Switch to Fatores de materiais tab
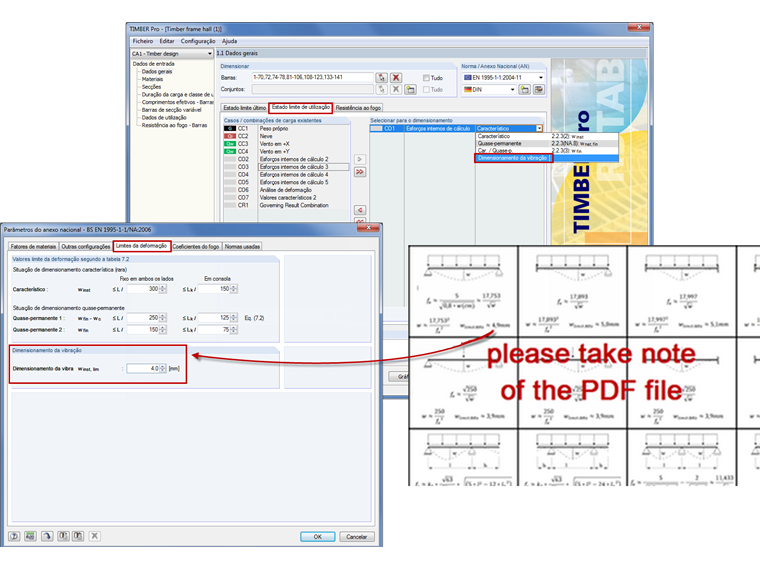 (33, 247)
